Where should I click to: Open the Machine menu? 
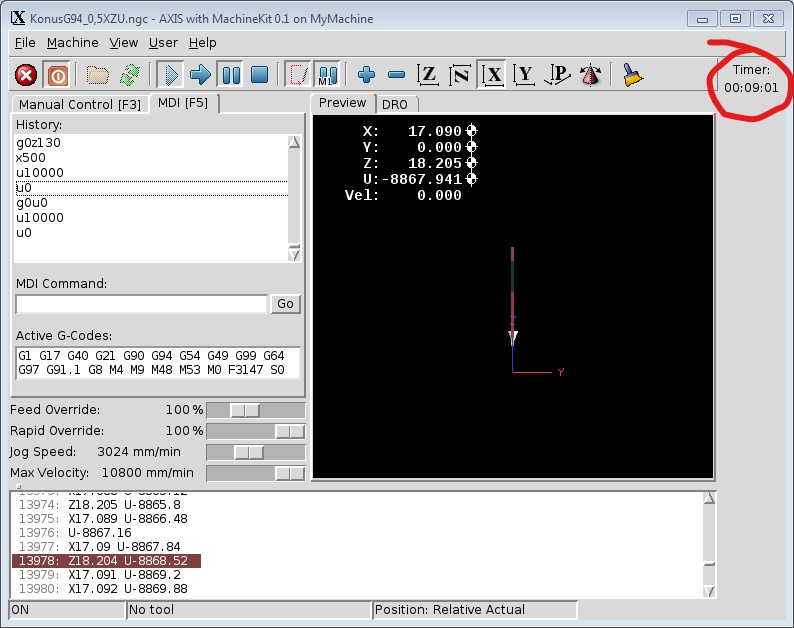72,43
